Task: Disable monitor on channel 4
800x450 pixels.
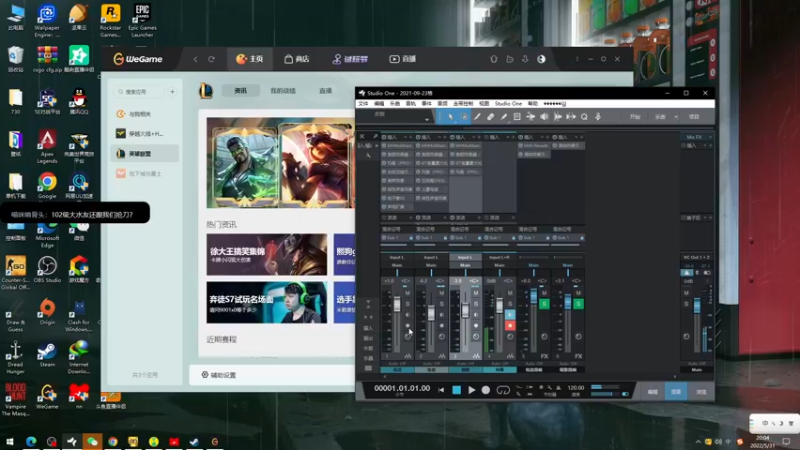Action: [510, 315]
